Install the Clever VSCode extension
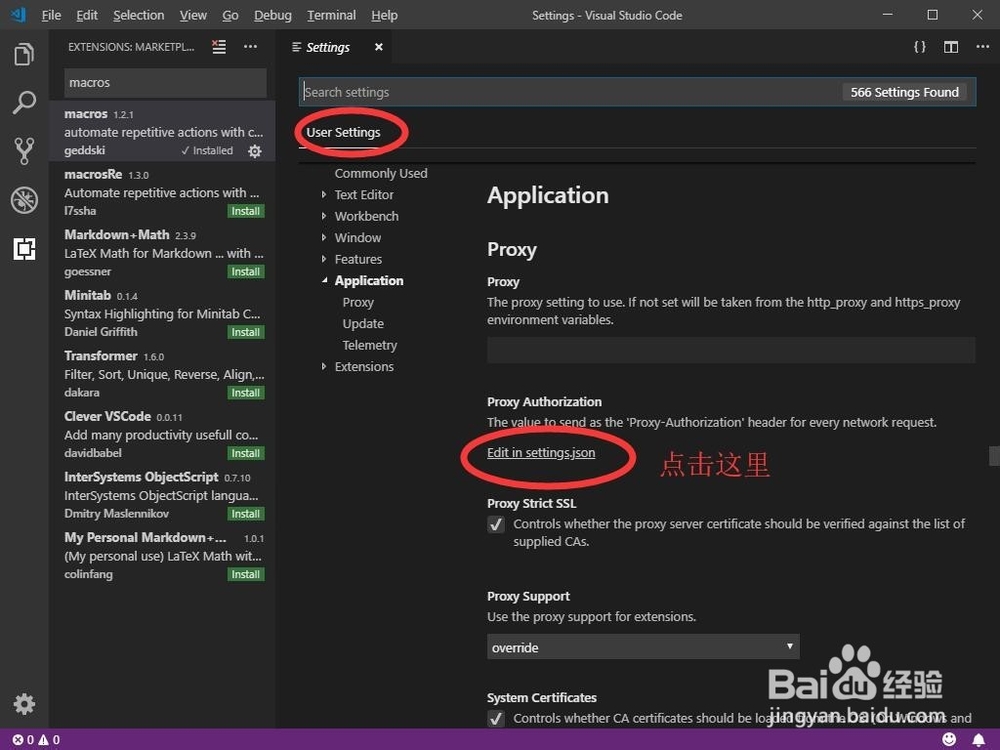The image size is (1000, 750). click(x=246, y=453)
